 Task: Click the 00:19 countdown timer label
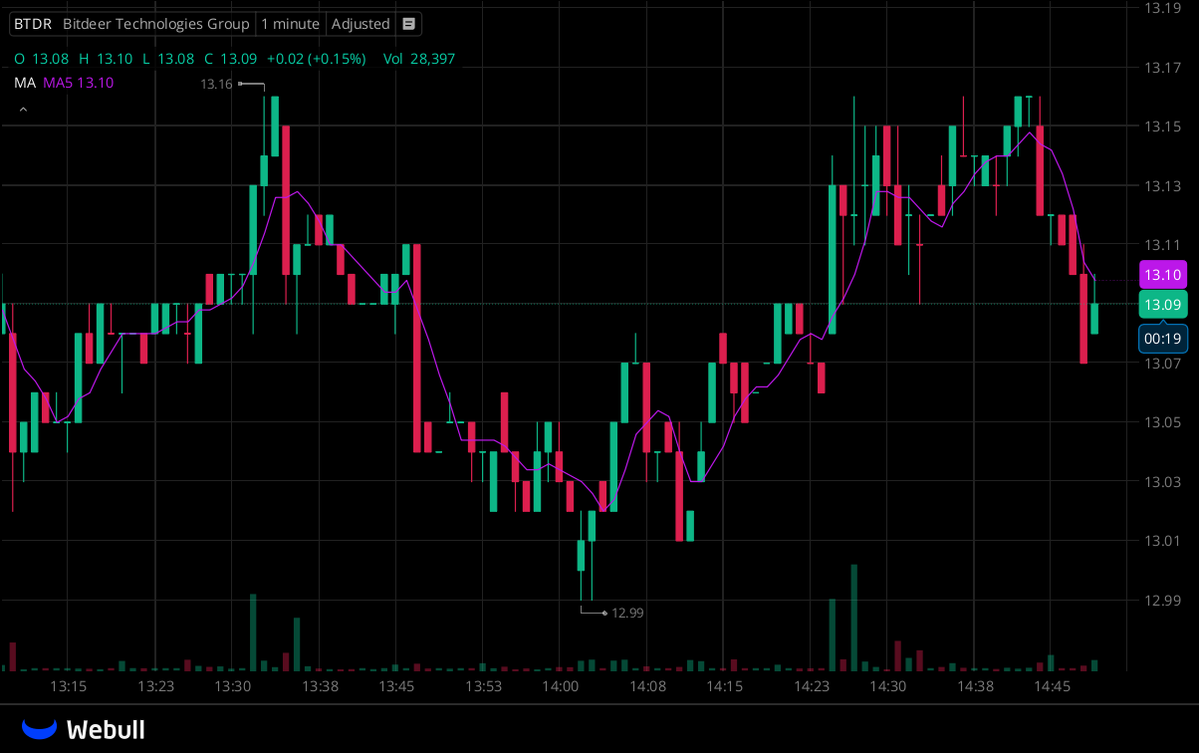1162,339
